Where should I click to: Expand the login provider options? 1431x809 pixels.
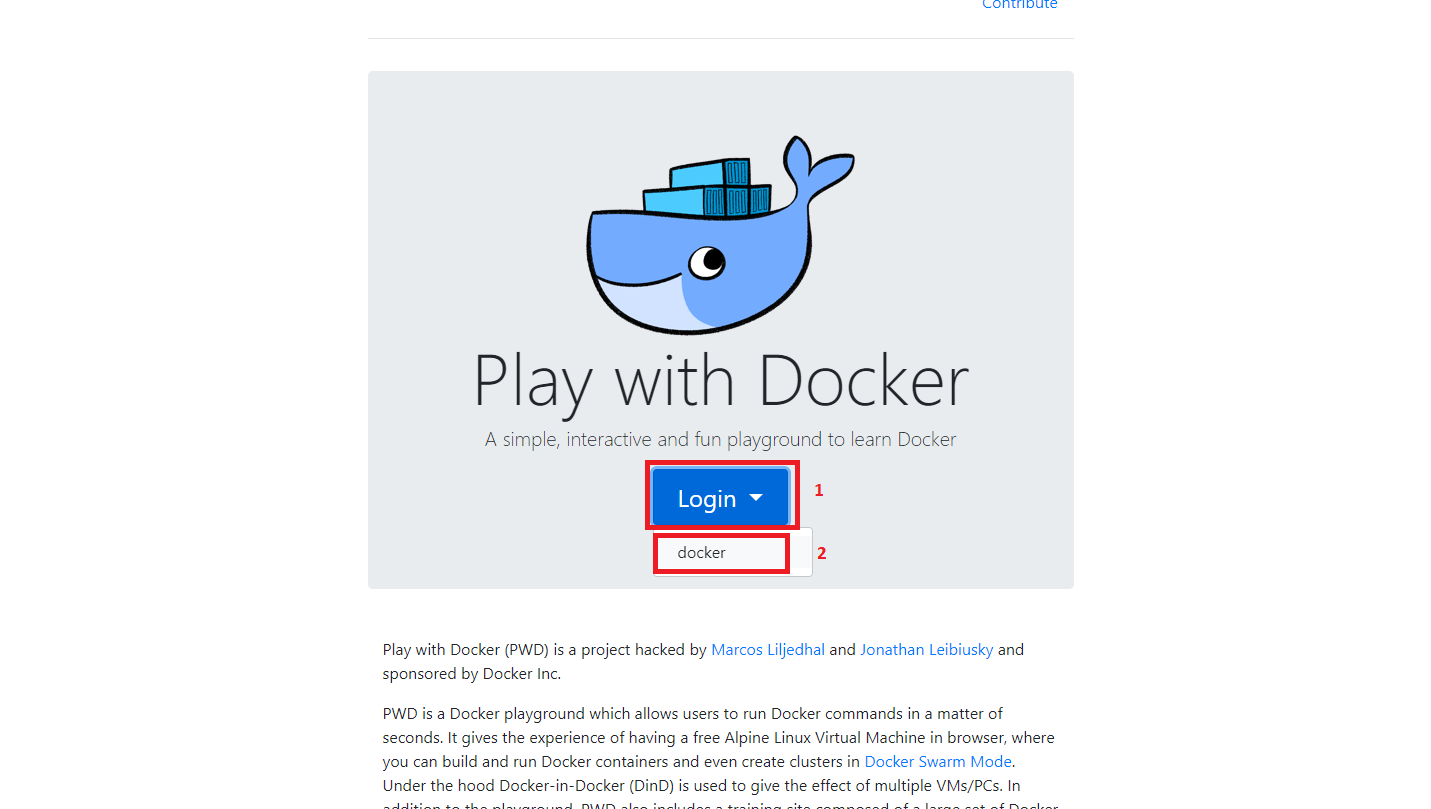(x=720, y=496)
